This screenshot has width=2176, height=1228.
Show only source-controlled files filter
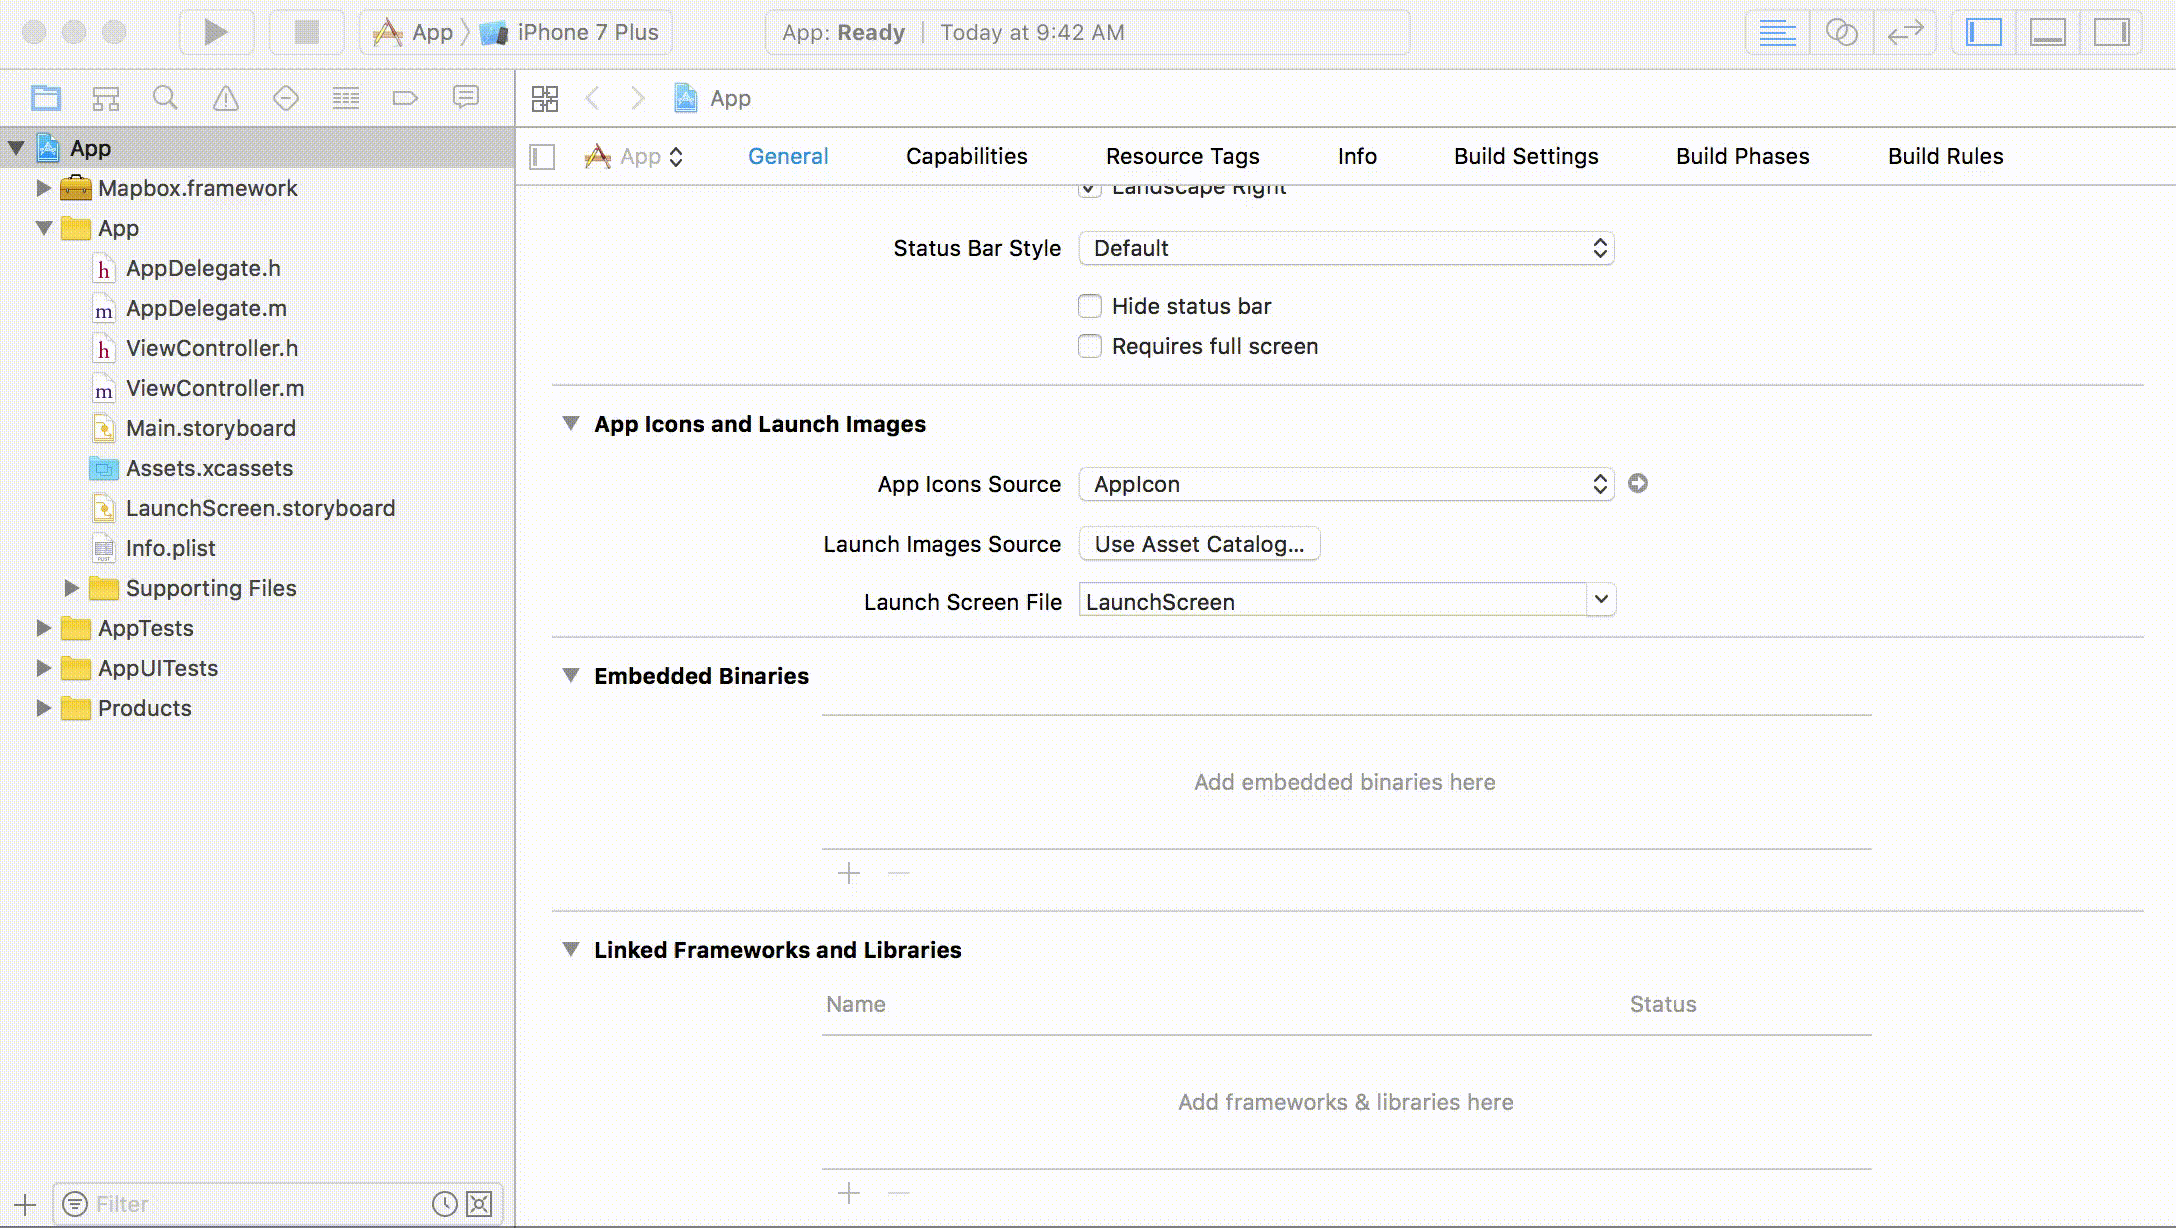480,1204
